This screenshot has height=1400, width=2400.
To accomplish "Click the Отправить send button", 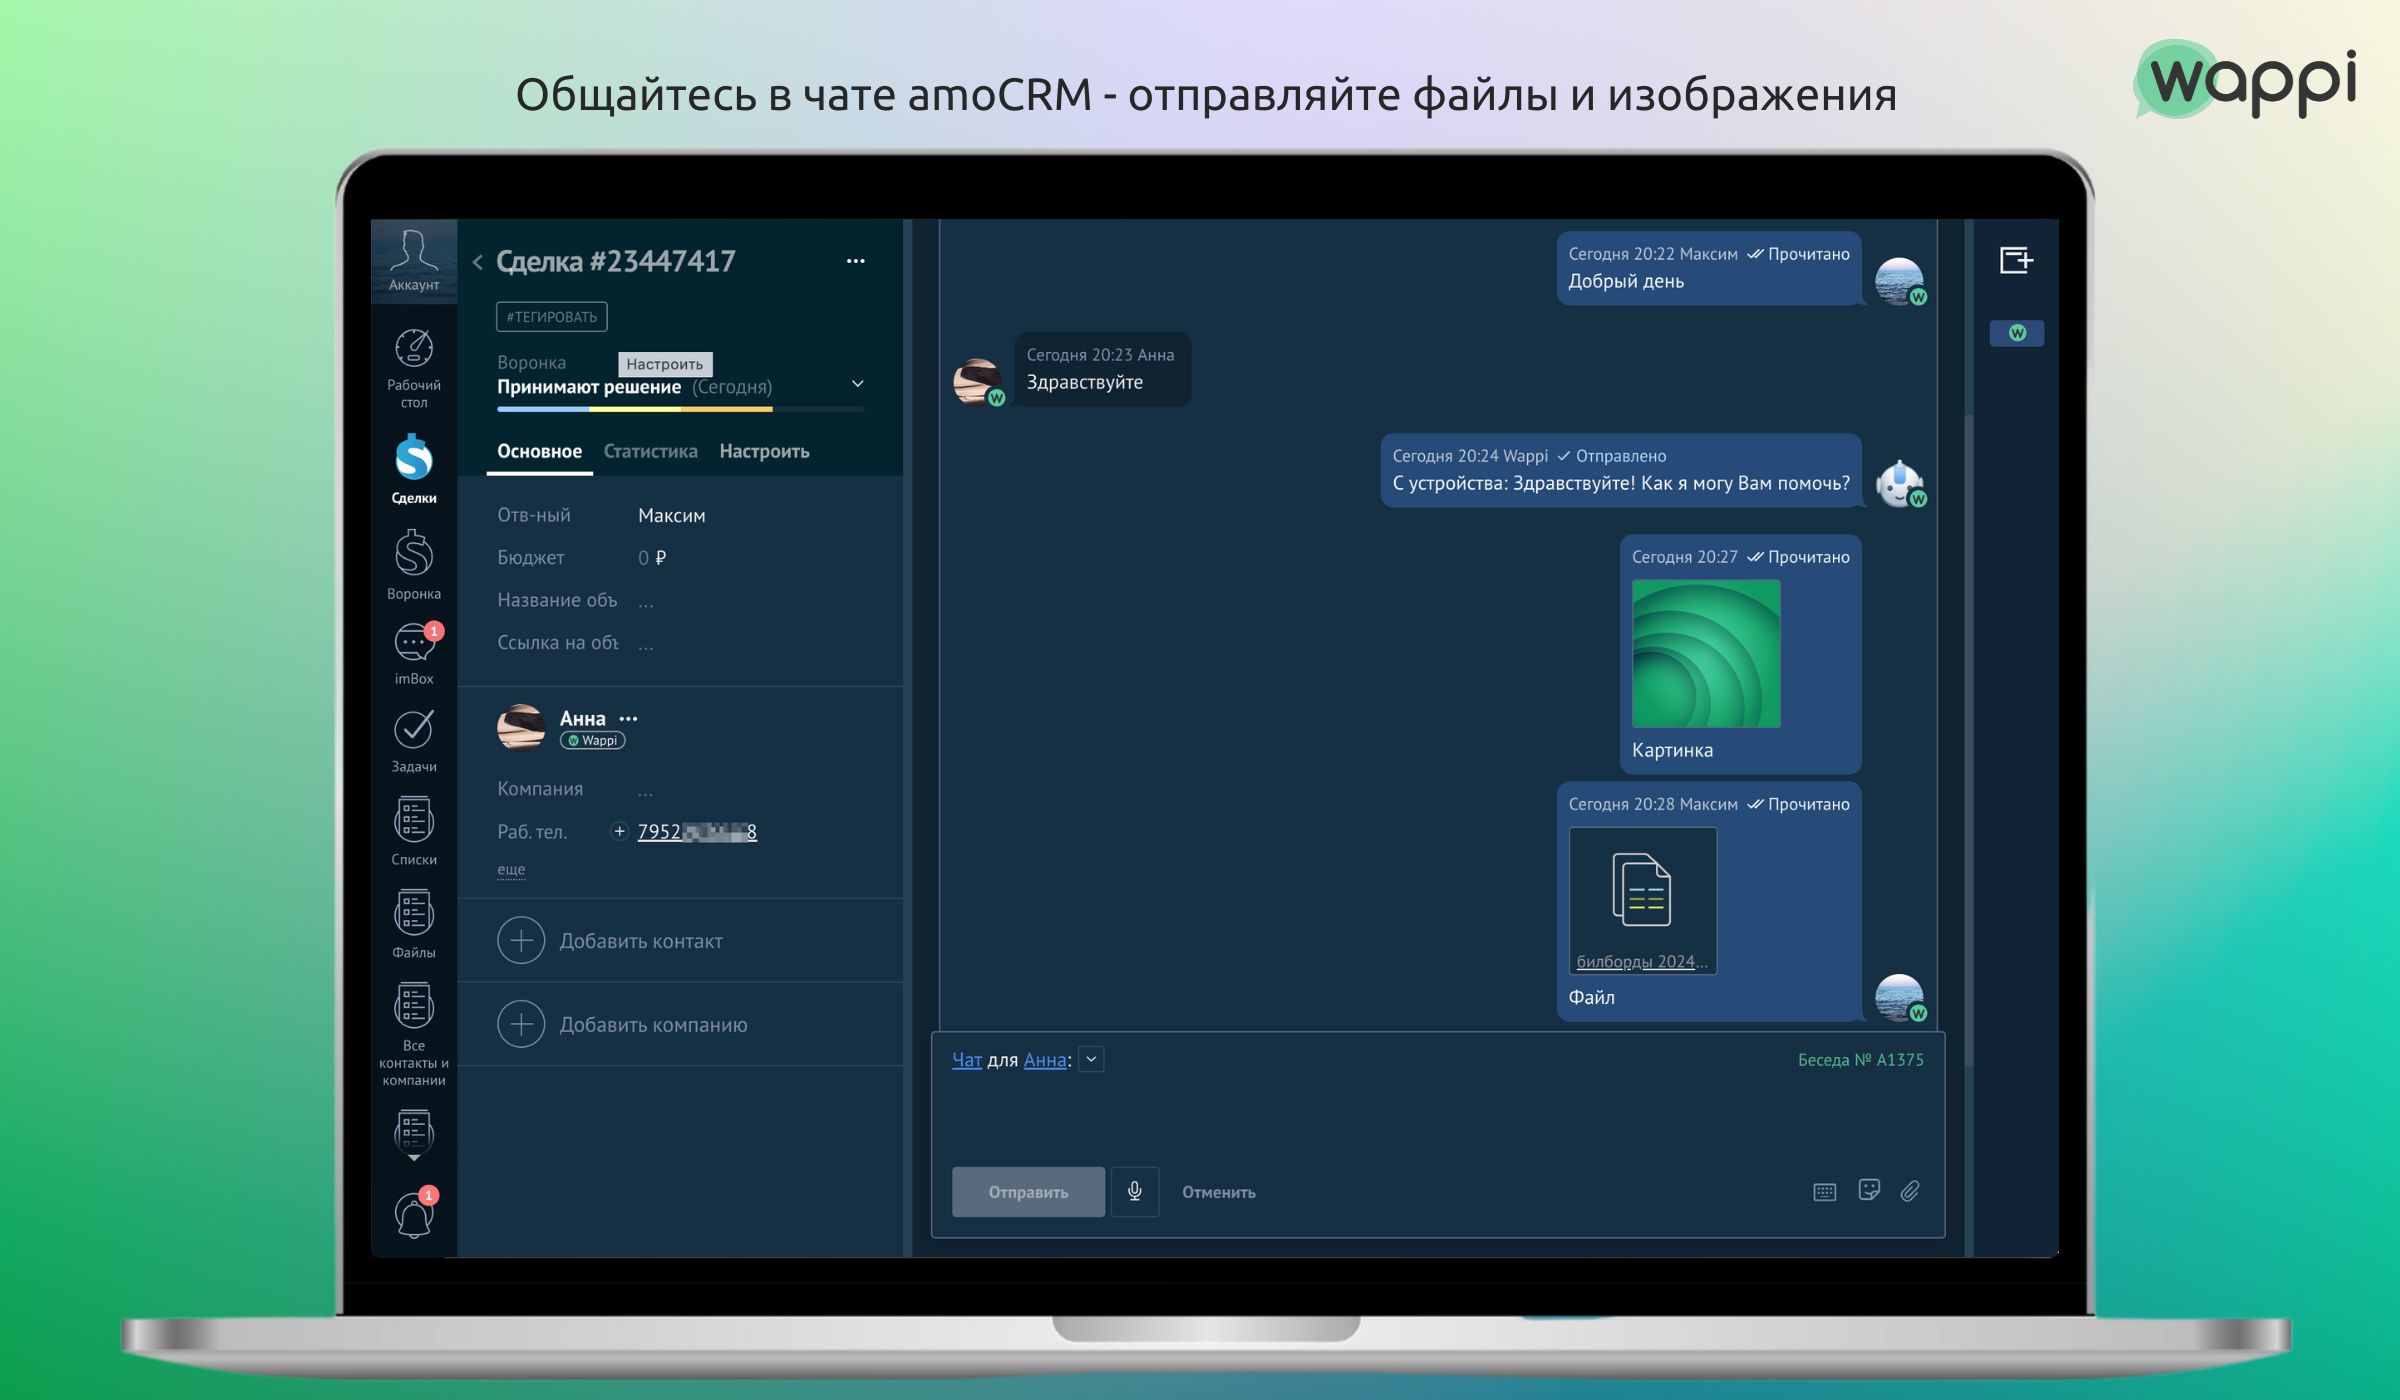I will [1028, 1192].
